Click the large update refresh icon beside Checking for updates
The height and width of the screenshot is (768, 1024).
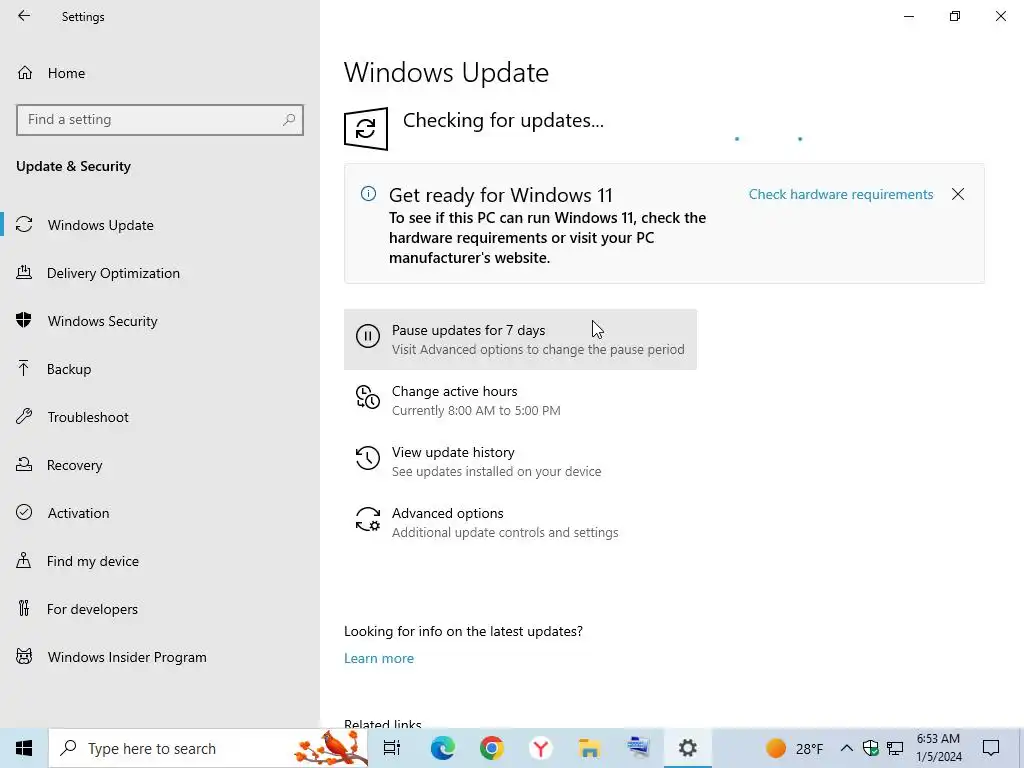pyautogui.click(x=366, y=129)
